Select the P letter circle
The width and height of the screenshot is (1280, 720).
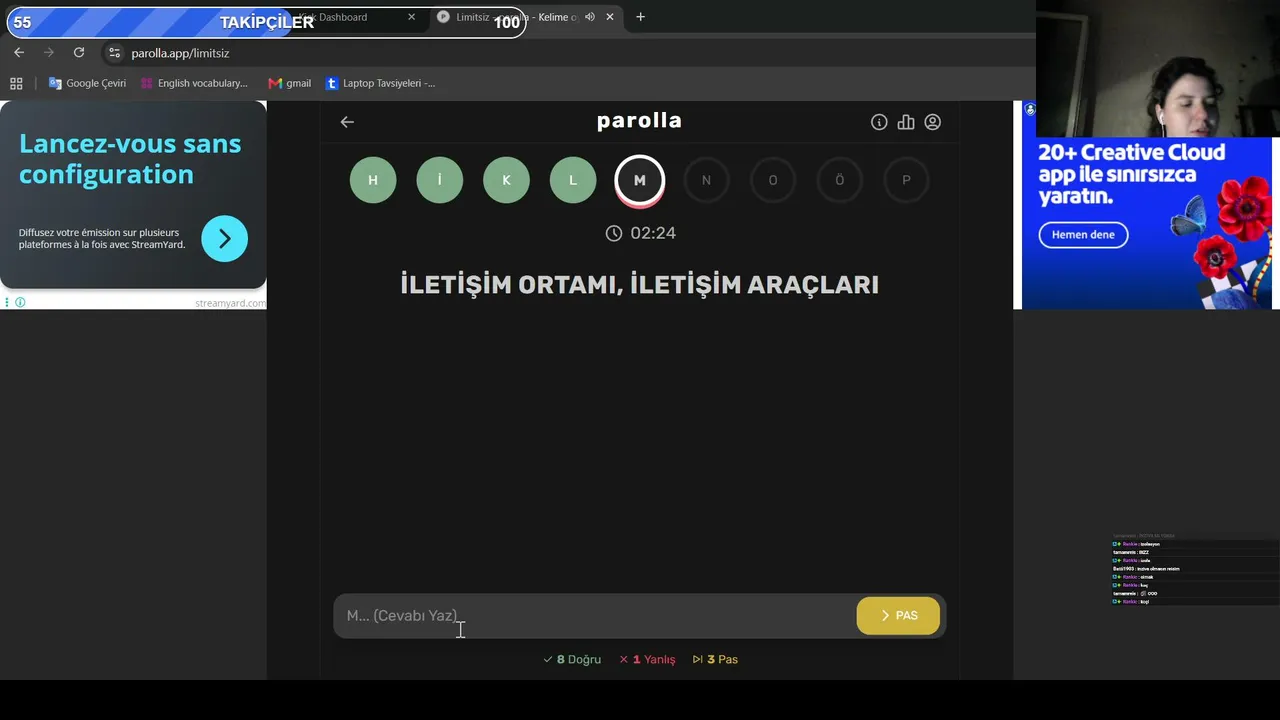(906, 180)
